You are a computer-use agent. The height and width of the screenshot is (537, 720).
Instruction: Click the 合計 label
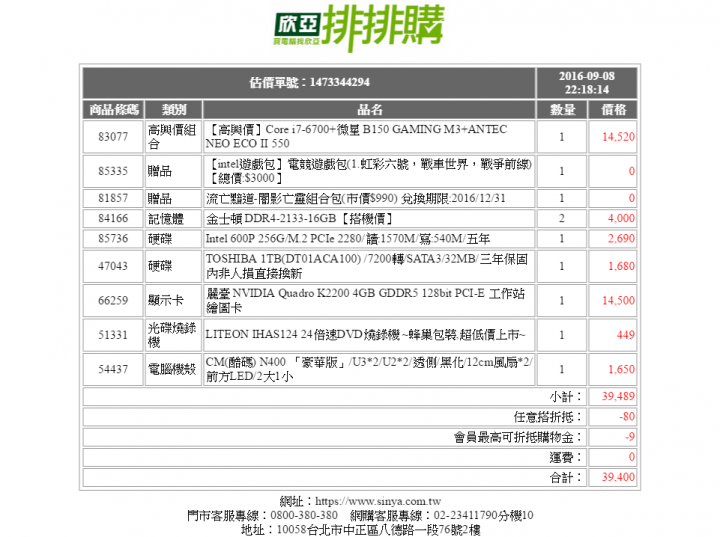[x=566, y=478]
